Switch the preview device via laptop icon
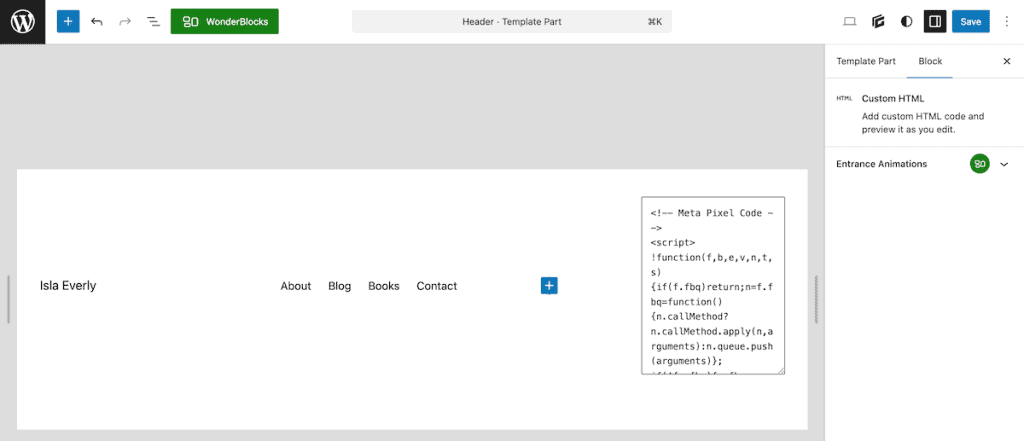Viewport: 1024px width, 441px height. pyautogui.click(x=849, y=22)
